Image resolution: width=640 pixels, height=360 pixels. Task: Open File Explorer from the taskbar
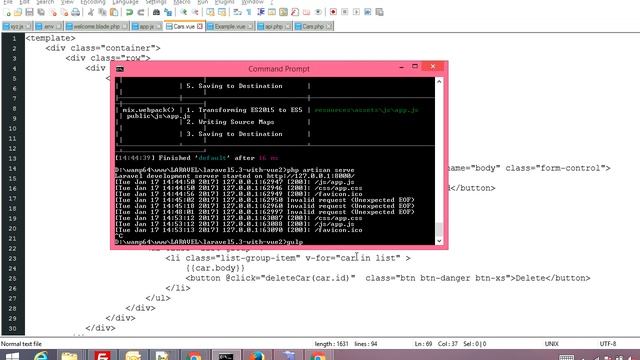pyautogui.click(x=70, y=356)
